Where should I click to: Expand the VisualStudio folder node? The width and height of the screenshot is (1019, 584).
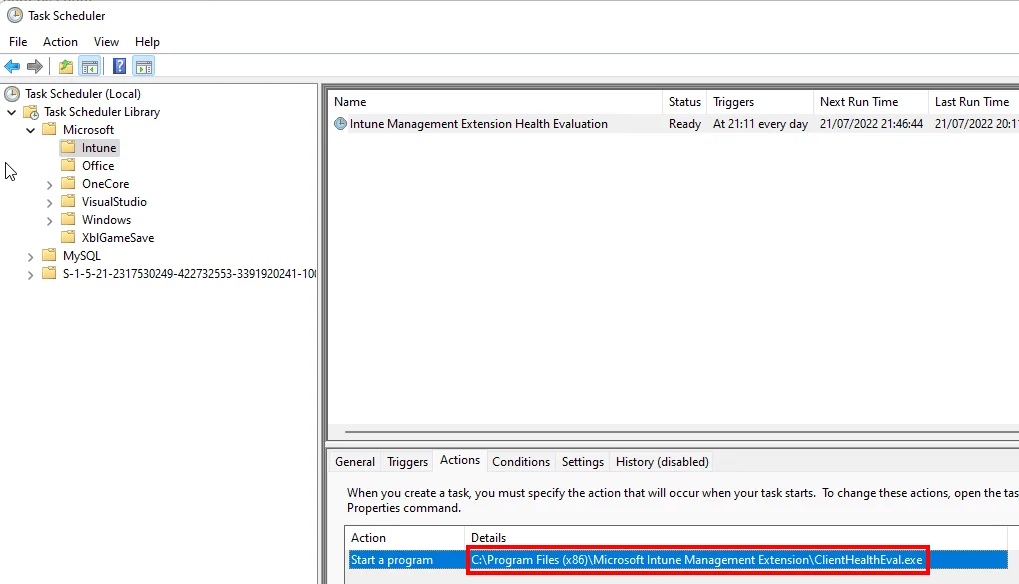coord(49,203)
